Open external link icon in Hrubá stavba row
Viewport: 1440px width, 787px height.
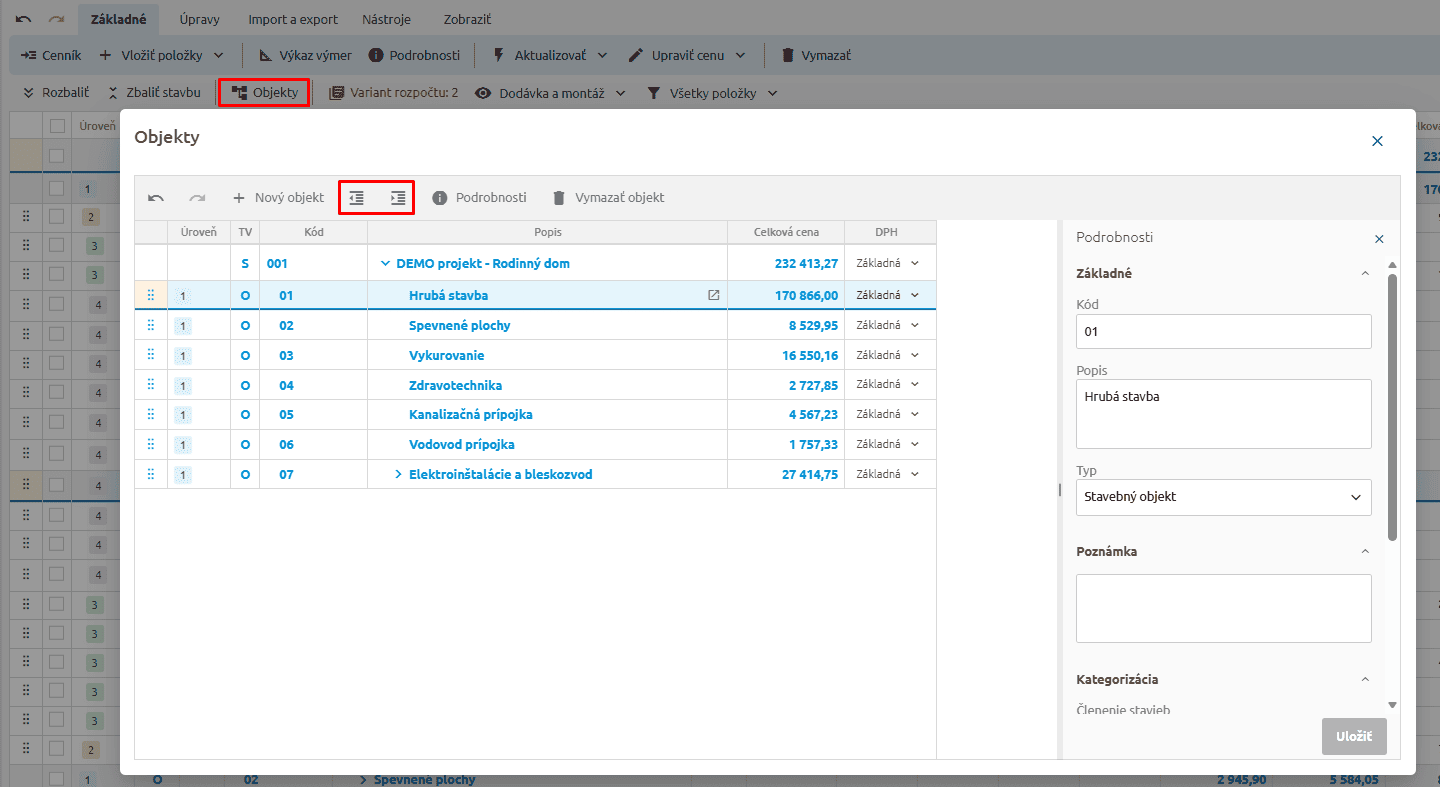pyautogui.click(x=713, y=295)
